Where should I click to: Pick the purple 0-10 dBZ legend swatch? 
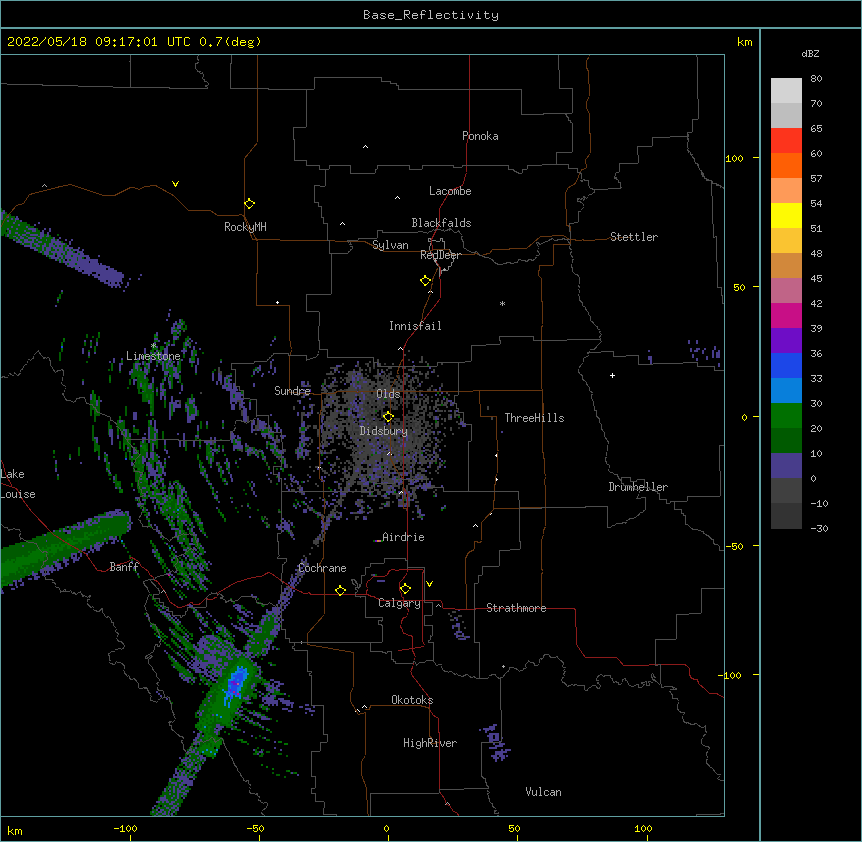click(x=786, y=466)
